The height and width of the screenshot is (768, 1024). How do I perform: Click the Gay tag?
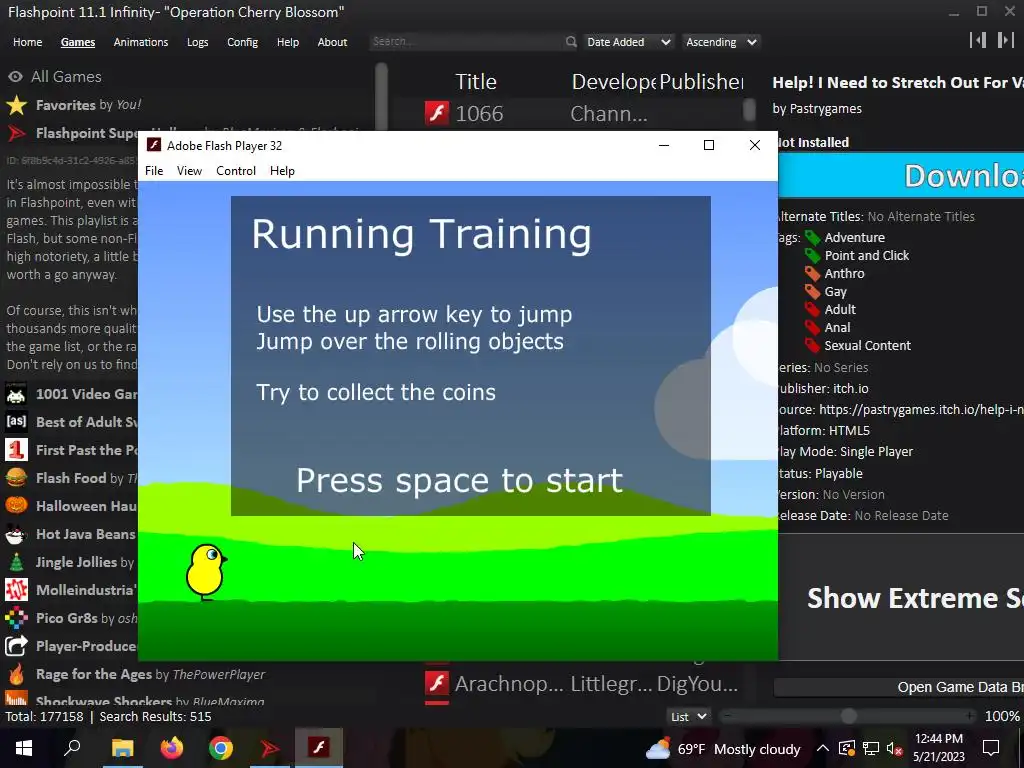835,291
